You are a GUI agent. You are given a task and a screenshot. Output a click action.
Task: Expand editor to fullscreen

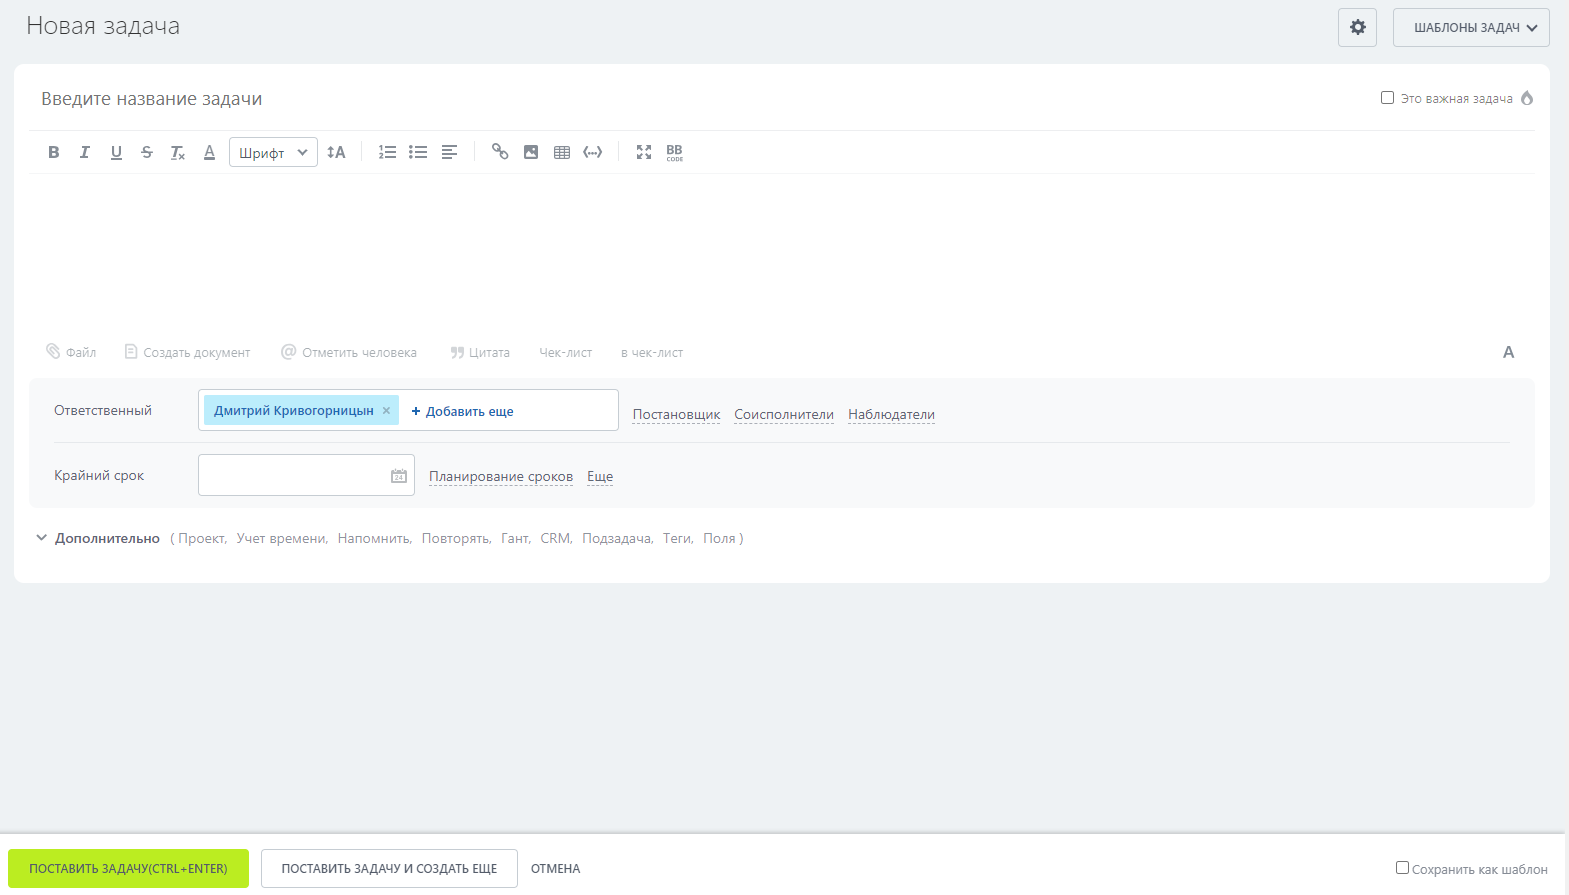[644, 152]
